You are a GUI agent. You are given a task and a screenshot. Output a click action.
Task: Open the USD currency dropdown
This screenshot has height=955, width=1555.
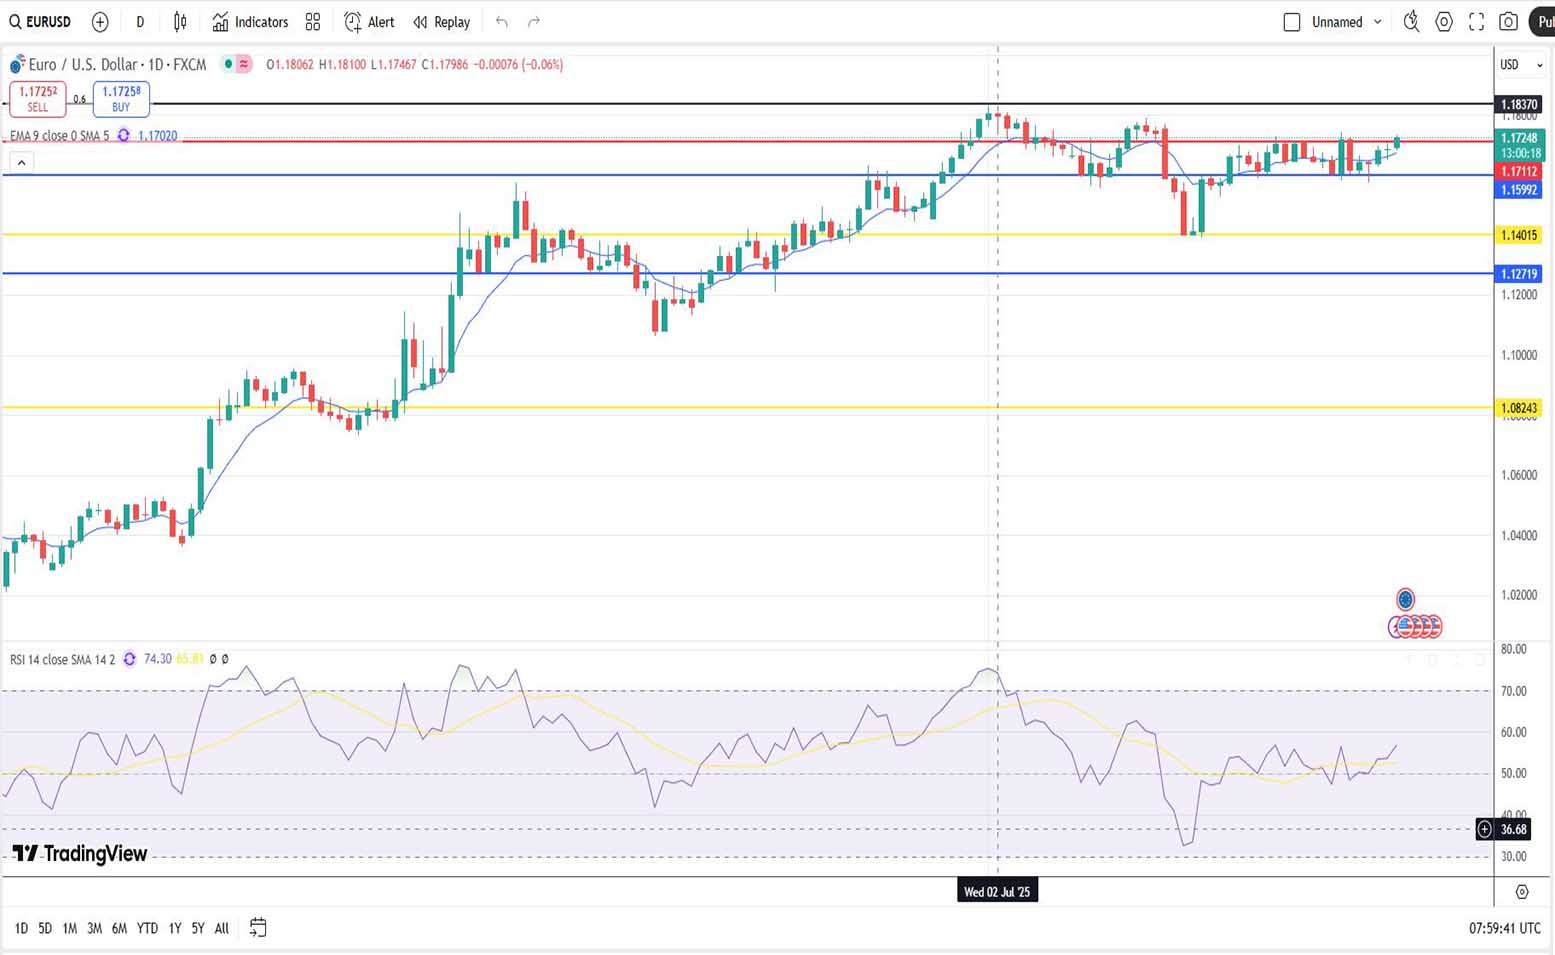pyautogui.click(x=1520, y=65)
